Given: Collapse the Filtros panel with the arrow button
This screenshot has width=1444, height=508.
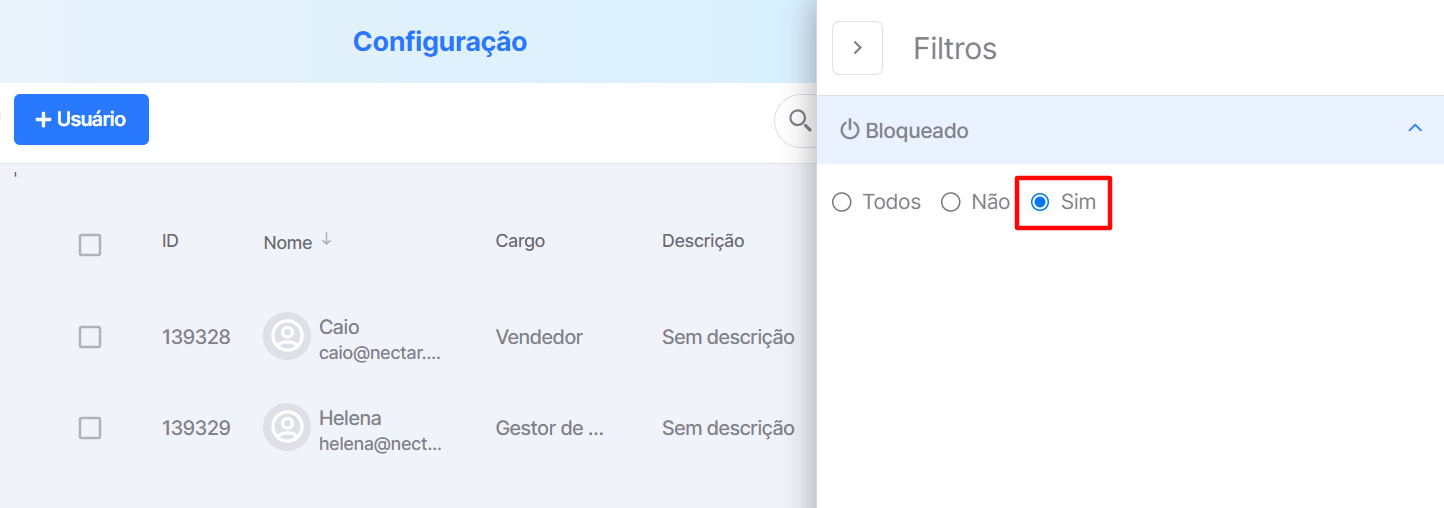Looking at the screenshot, I should coord(857,48).
